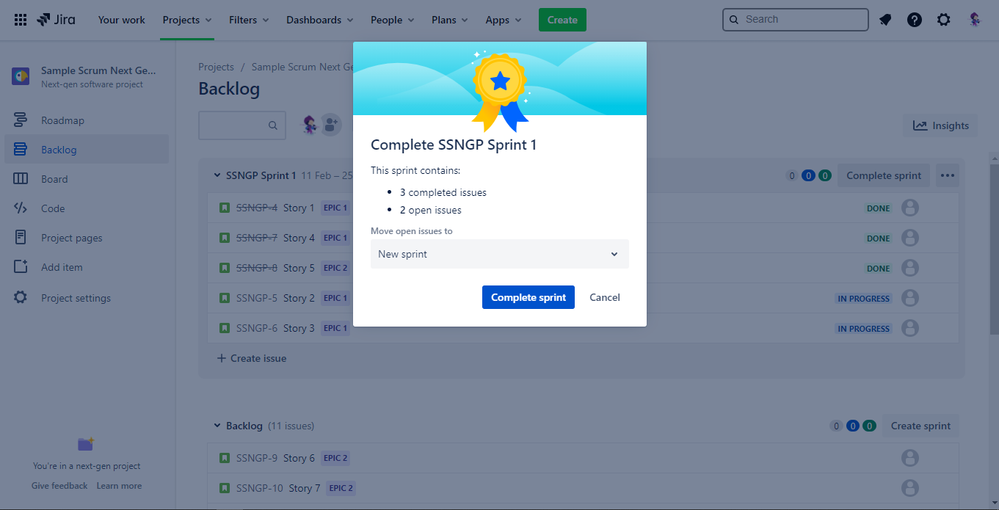The image size is (999, 510).
Task: Click the backlog search input box
Action: [242, 126]
